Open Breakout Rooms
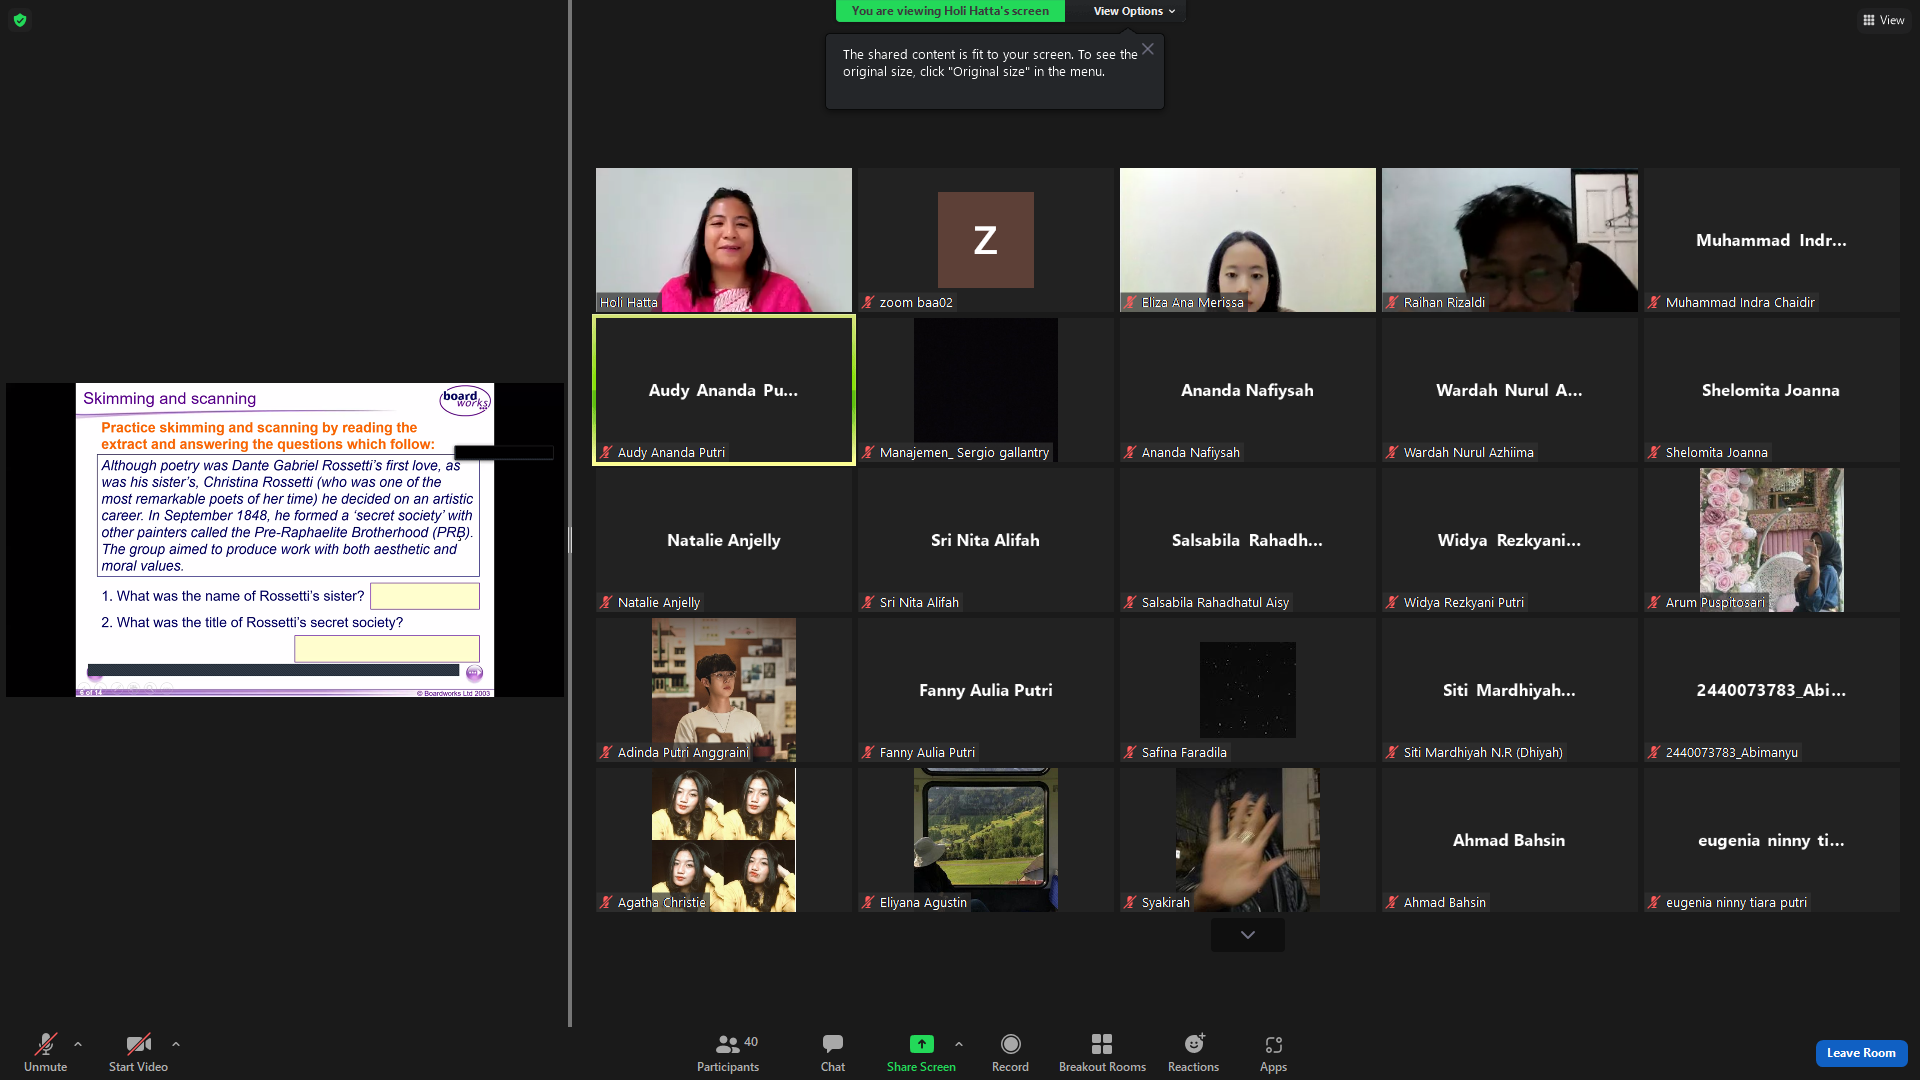The width and height of the screenshot is (1920, 1080). point(1102,1053)
